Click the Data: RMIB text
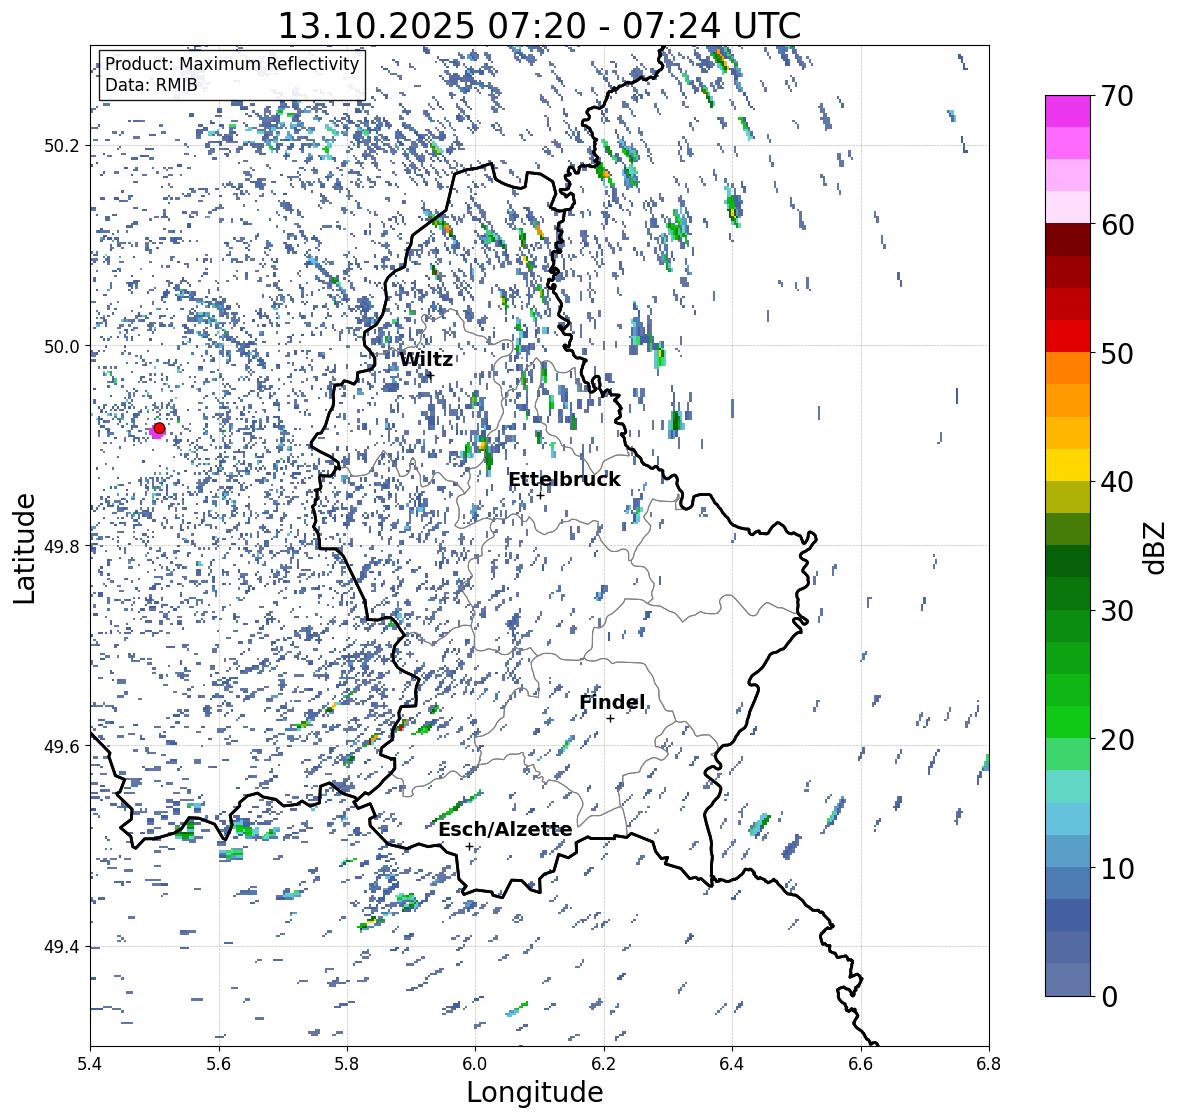Screen dimensions: 1179x1117 click(151, 85)
